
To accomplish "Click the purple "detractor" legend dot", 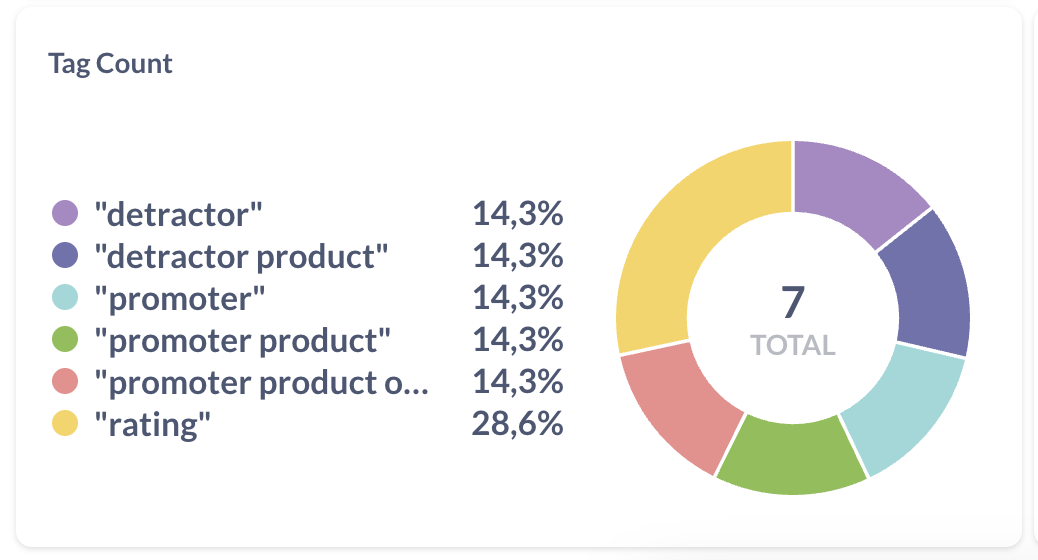I will tap(64, 213).
